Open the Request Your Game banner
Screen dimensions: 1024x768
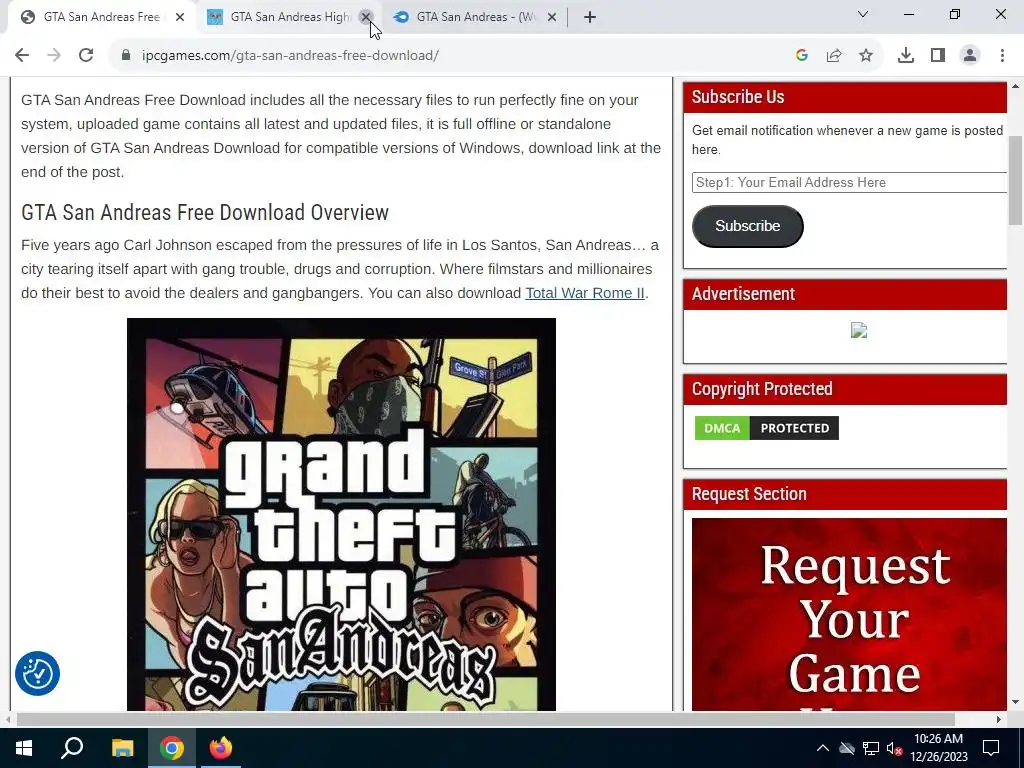coord(849,614)
